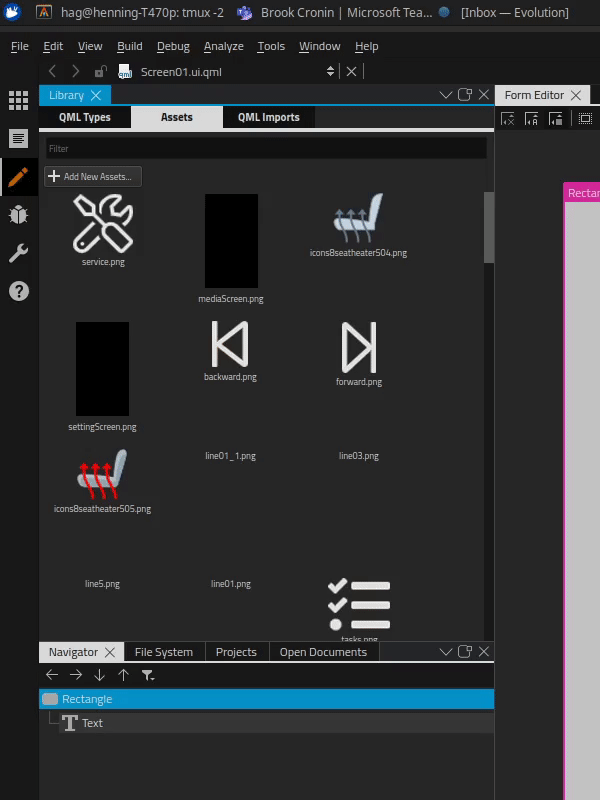Select the service.png asset thumbnail
This screenshot has height=800, width=600.
pos(103,225)
